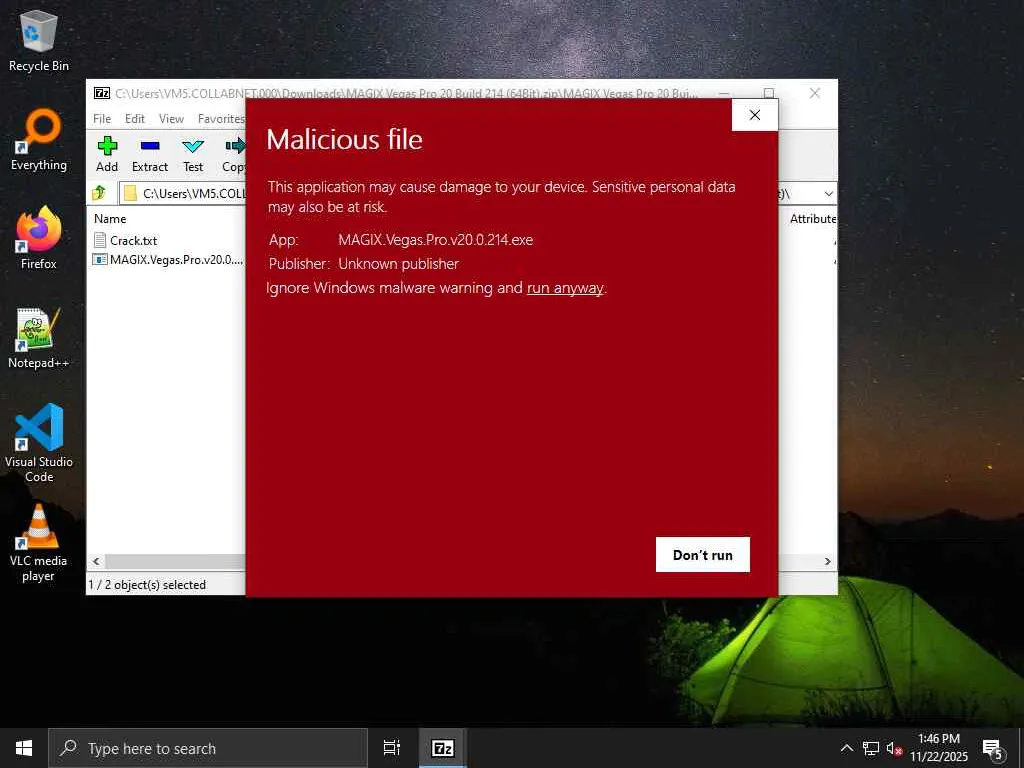Click the network tray icon
1024x768 pixels.
[871, 748]
